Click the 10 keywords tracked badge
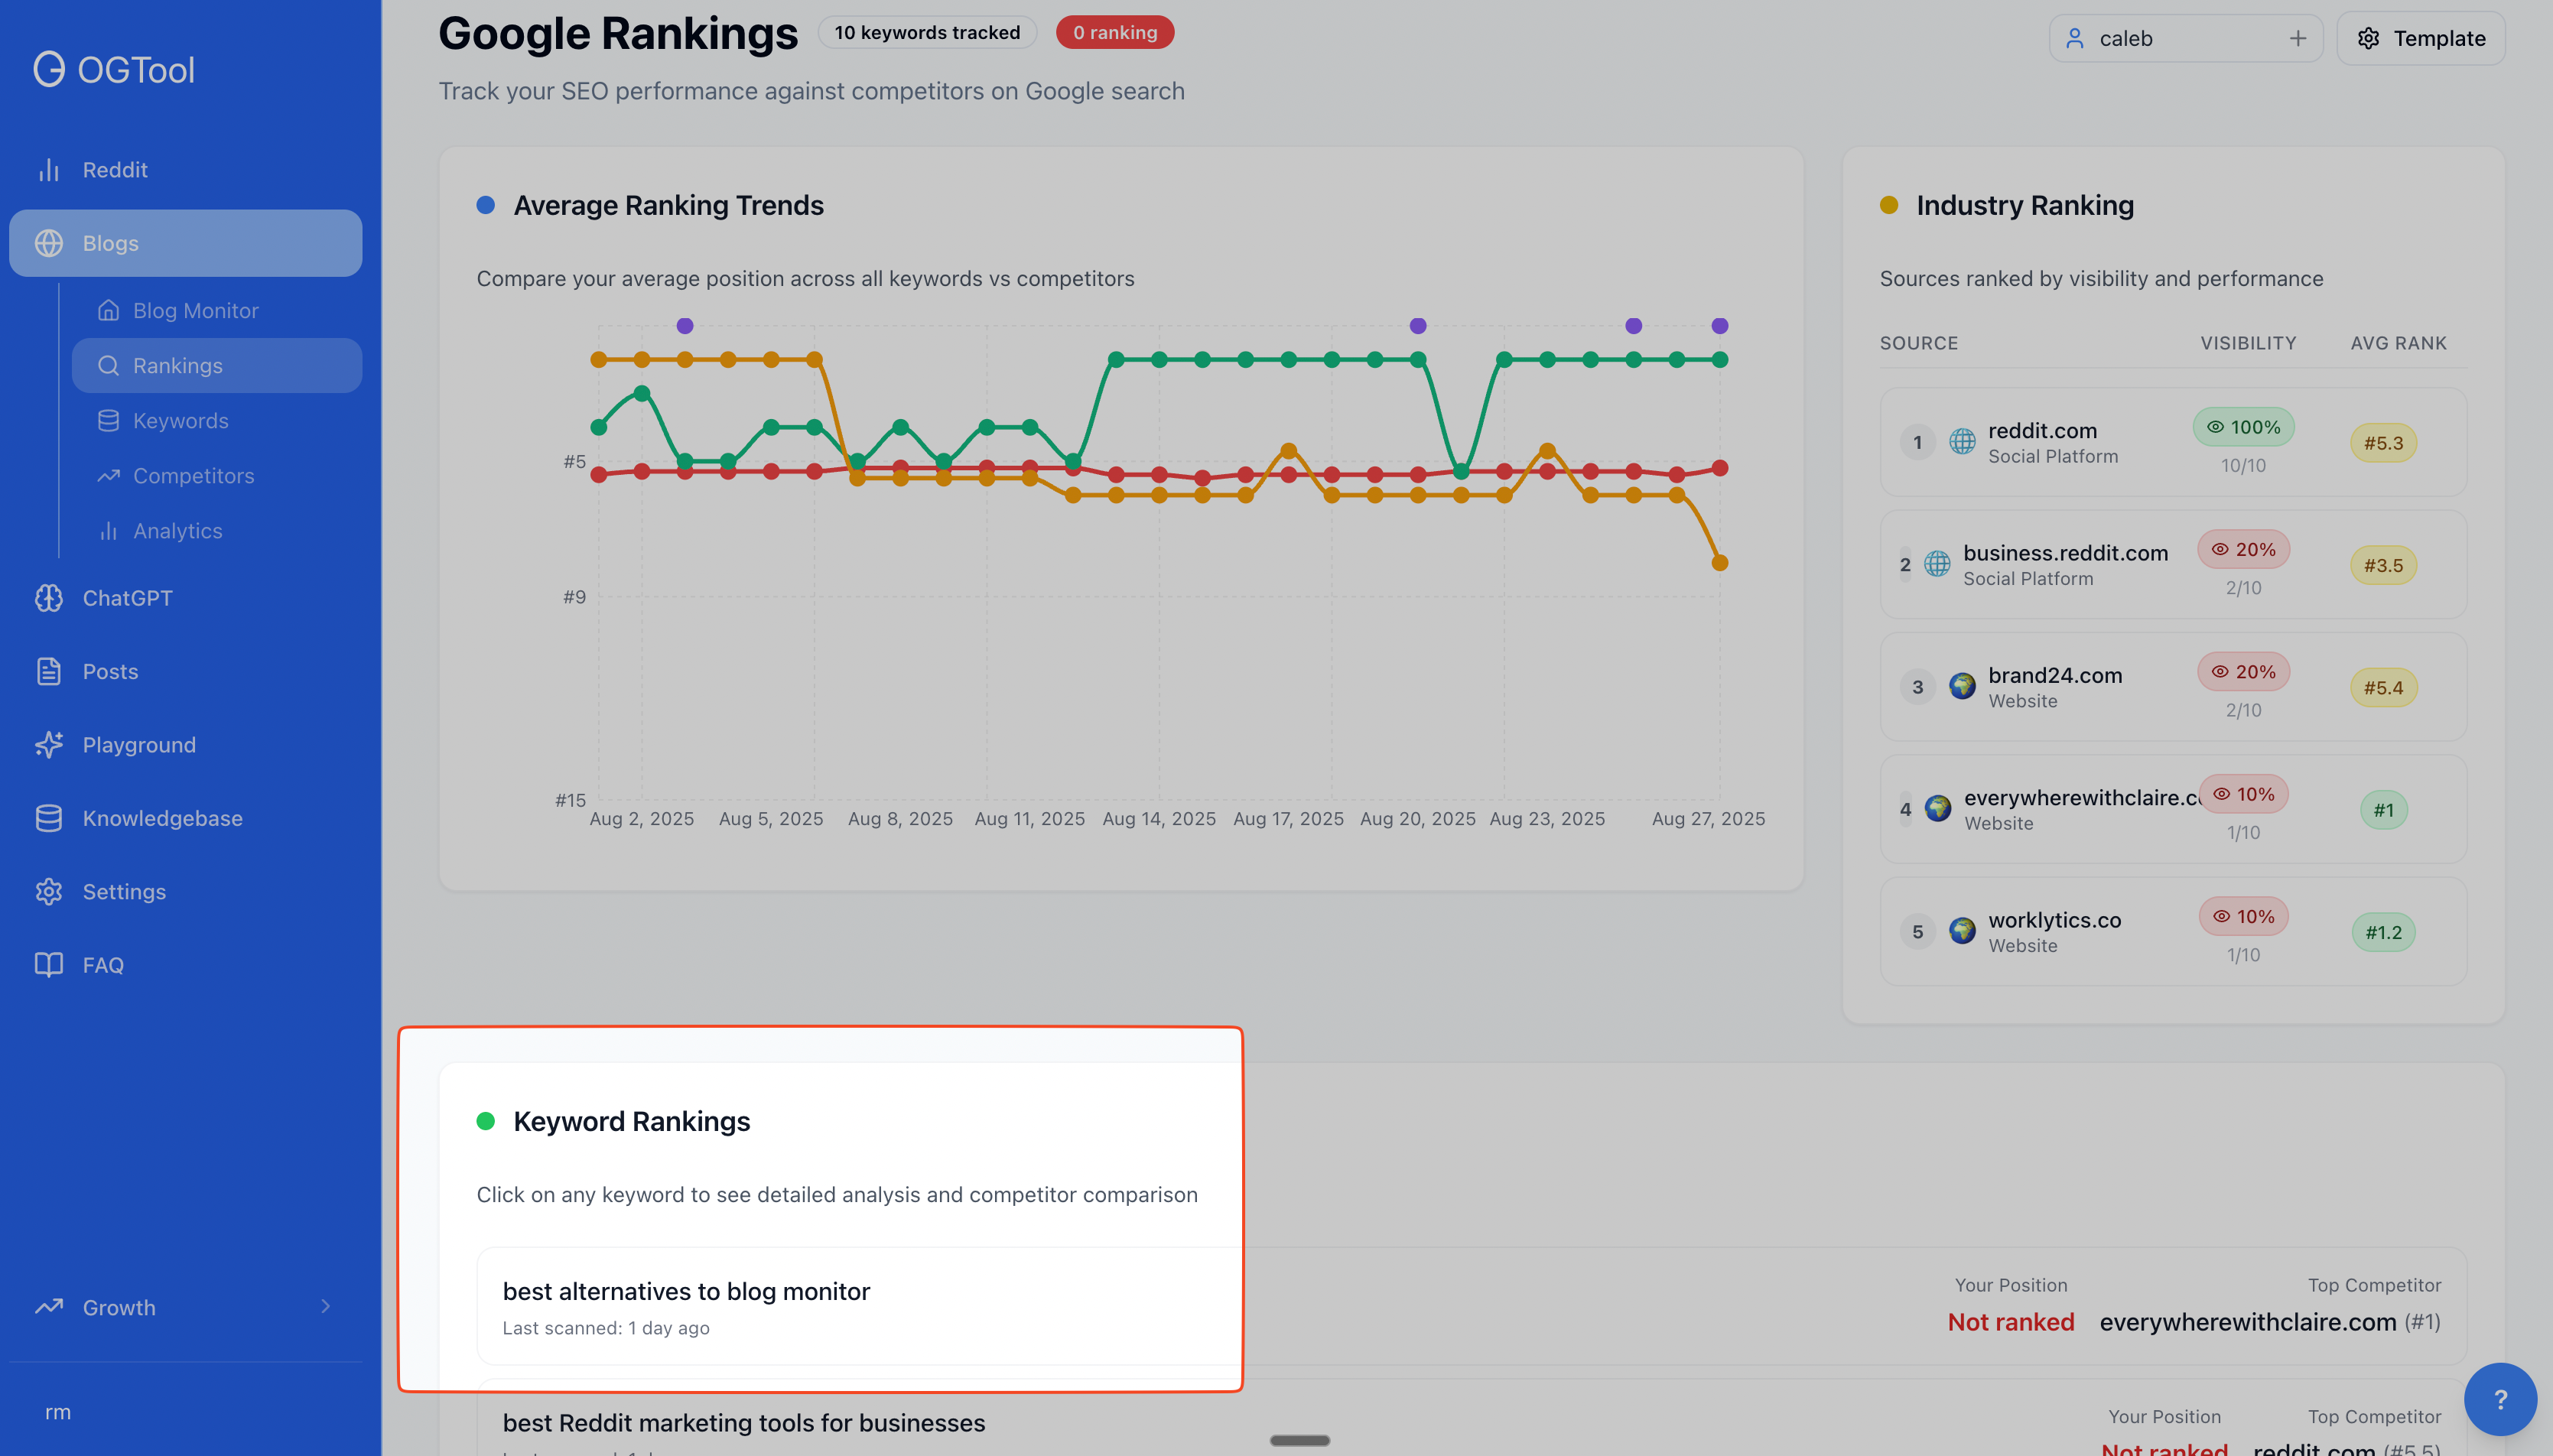 (x=927, y=32)
